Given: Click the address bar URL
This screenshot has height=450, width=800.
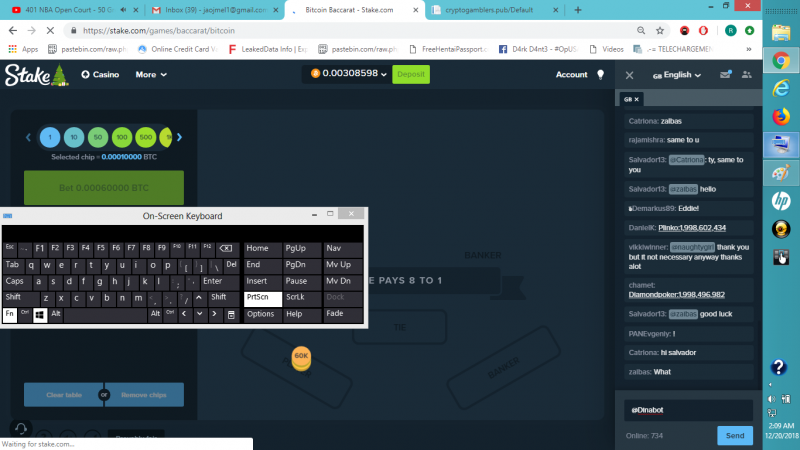Looking at the screenshot, I should [x=159, y=31].
